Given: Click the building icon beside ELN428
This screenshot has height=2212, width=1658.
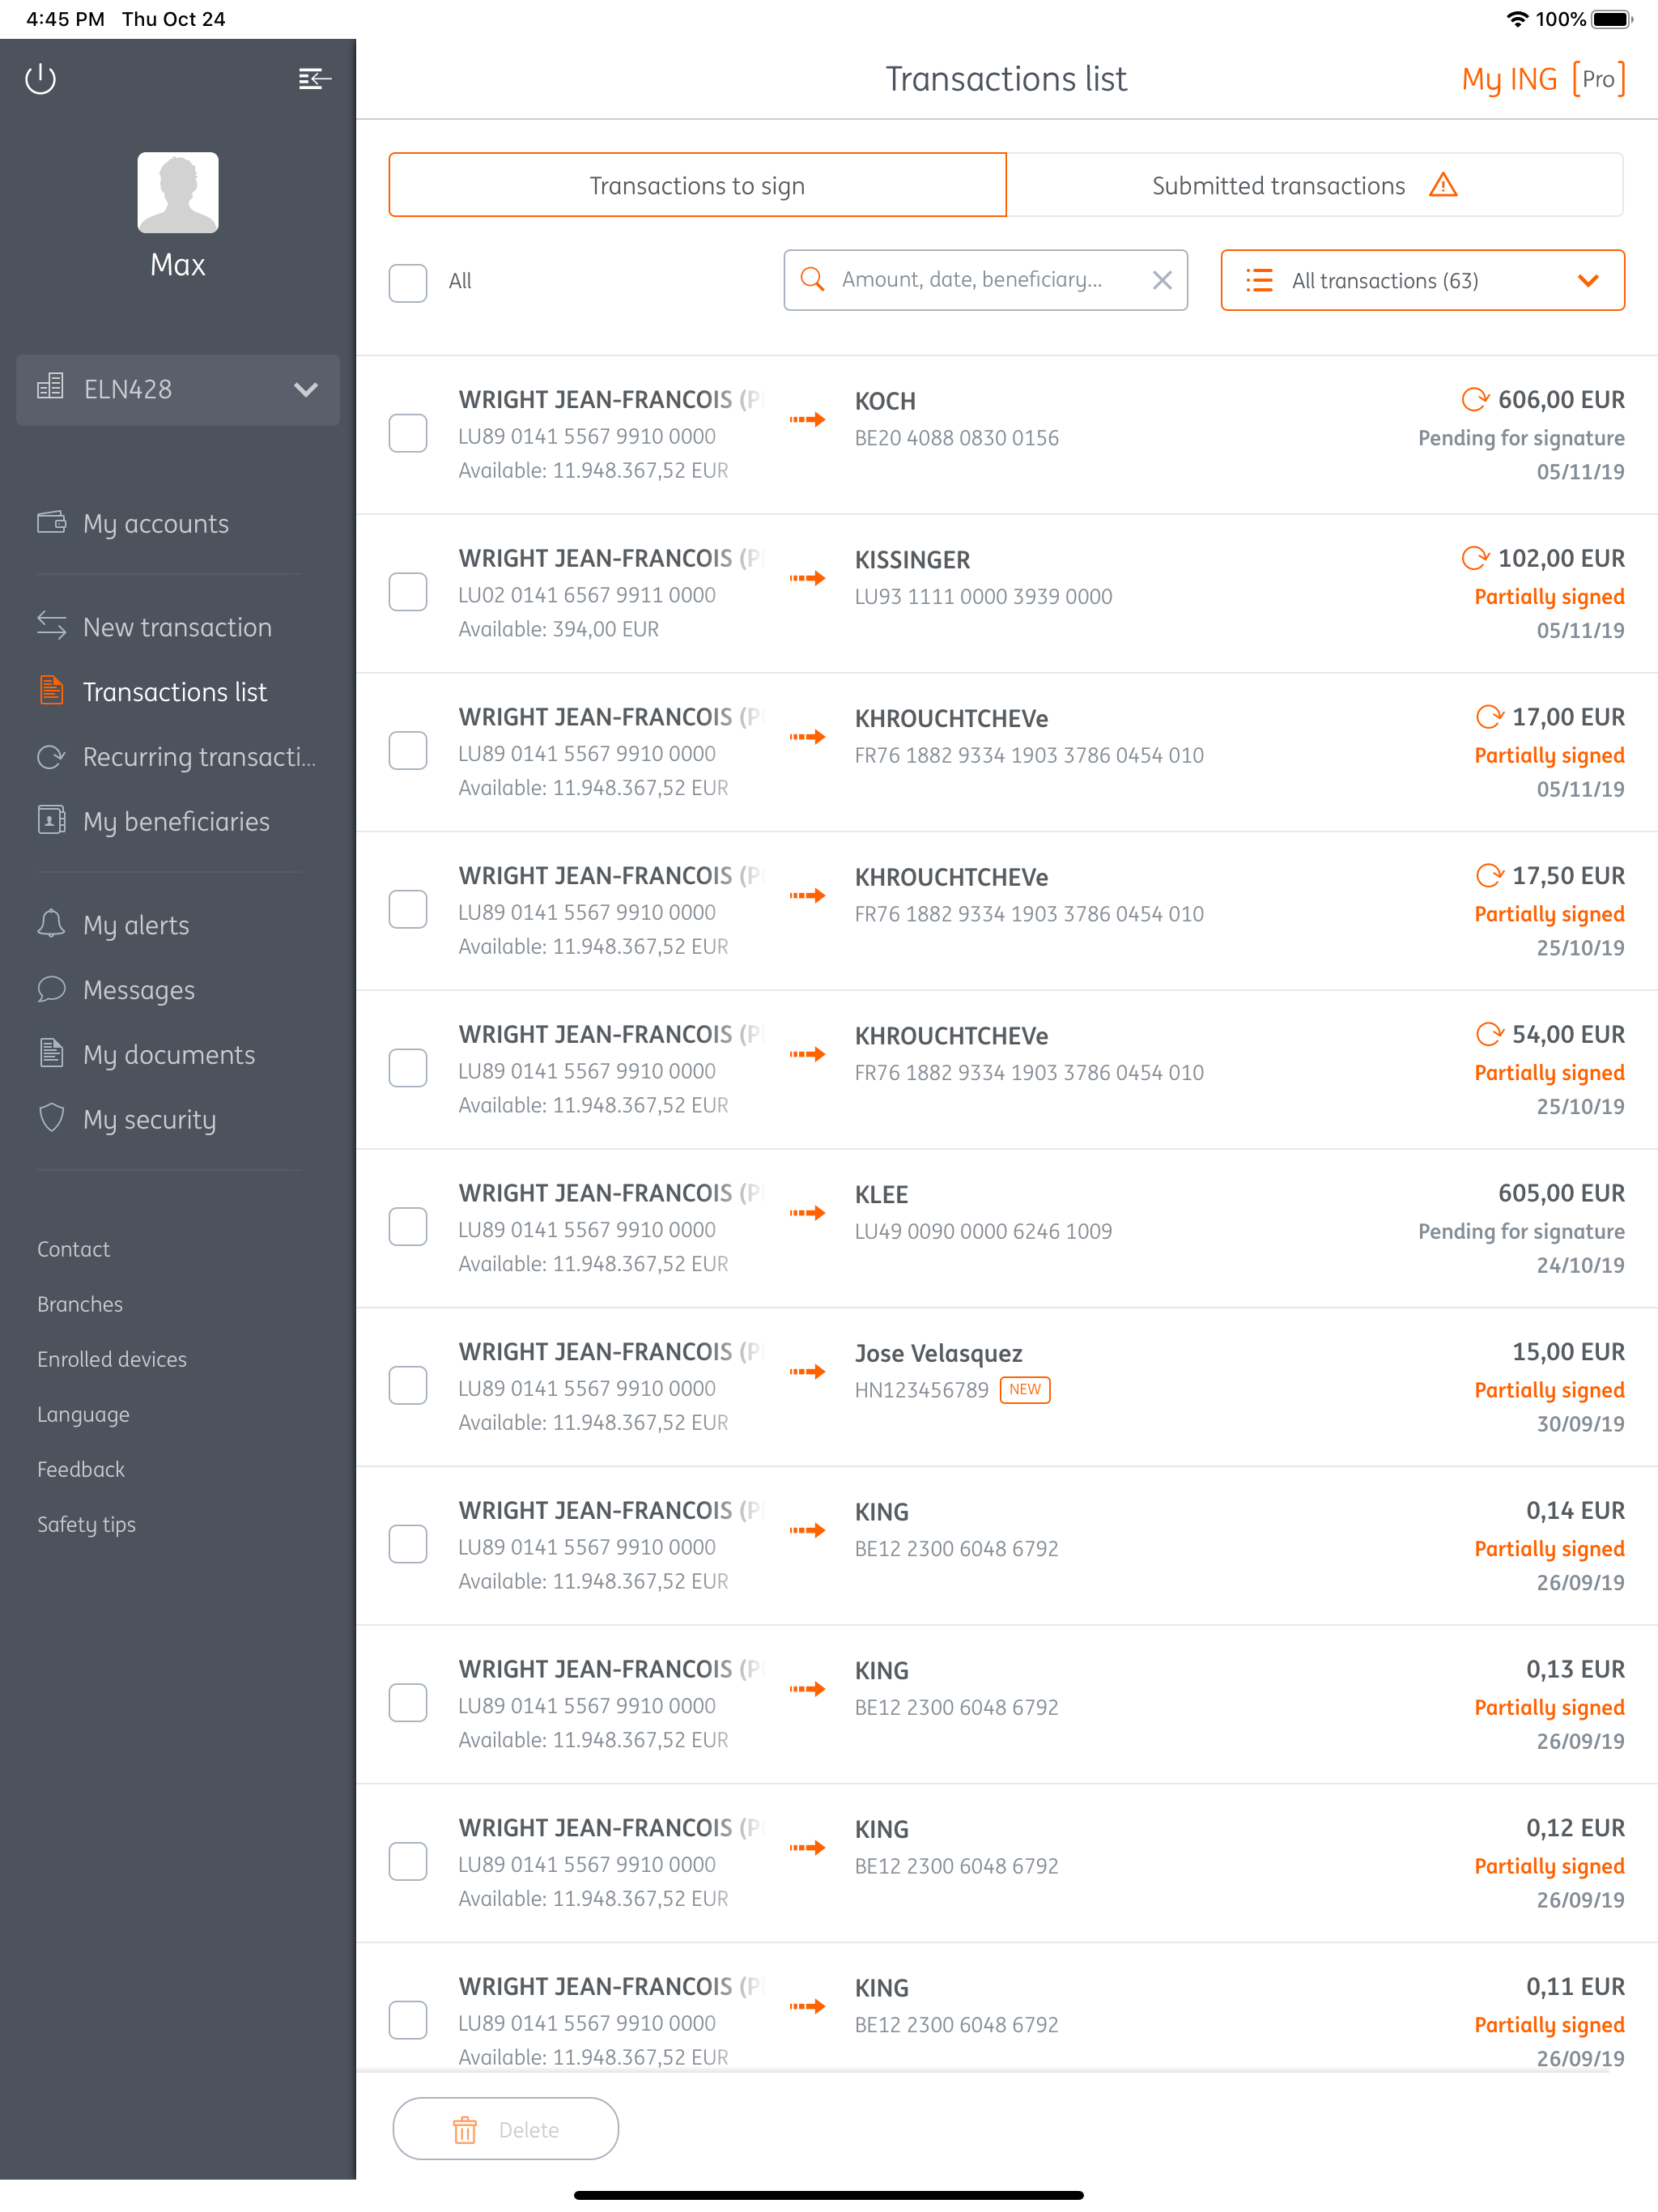Looking at the screenshot, I should pos(51,387).
